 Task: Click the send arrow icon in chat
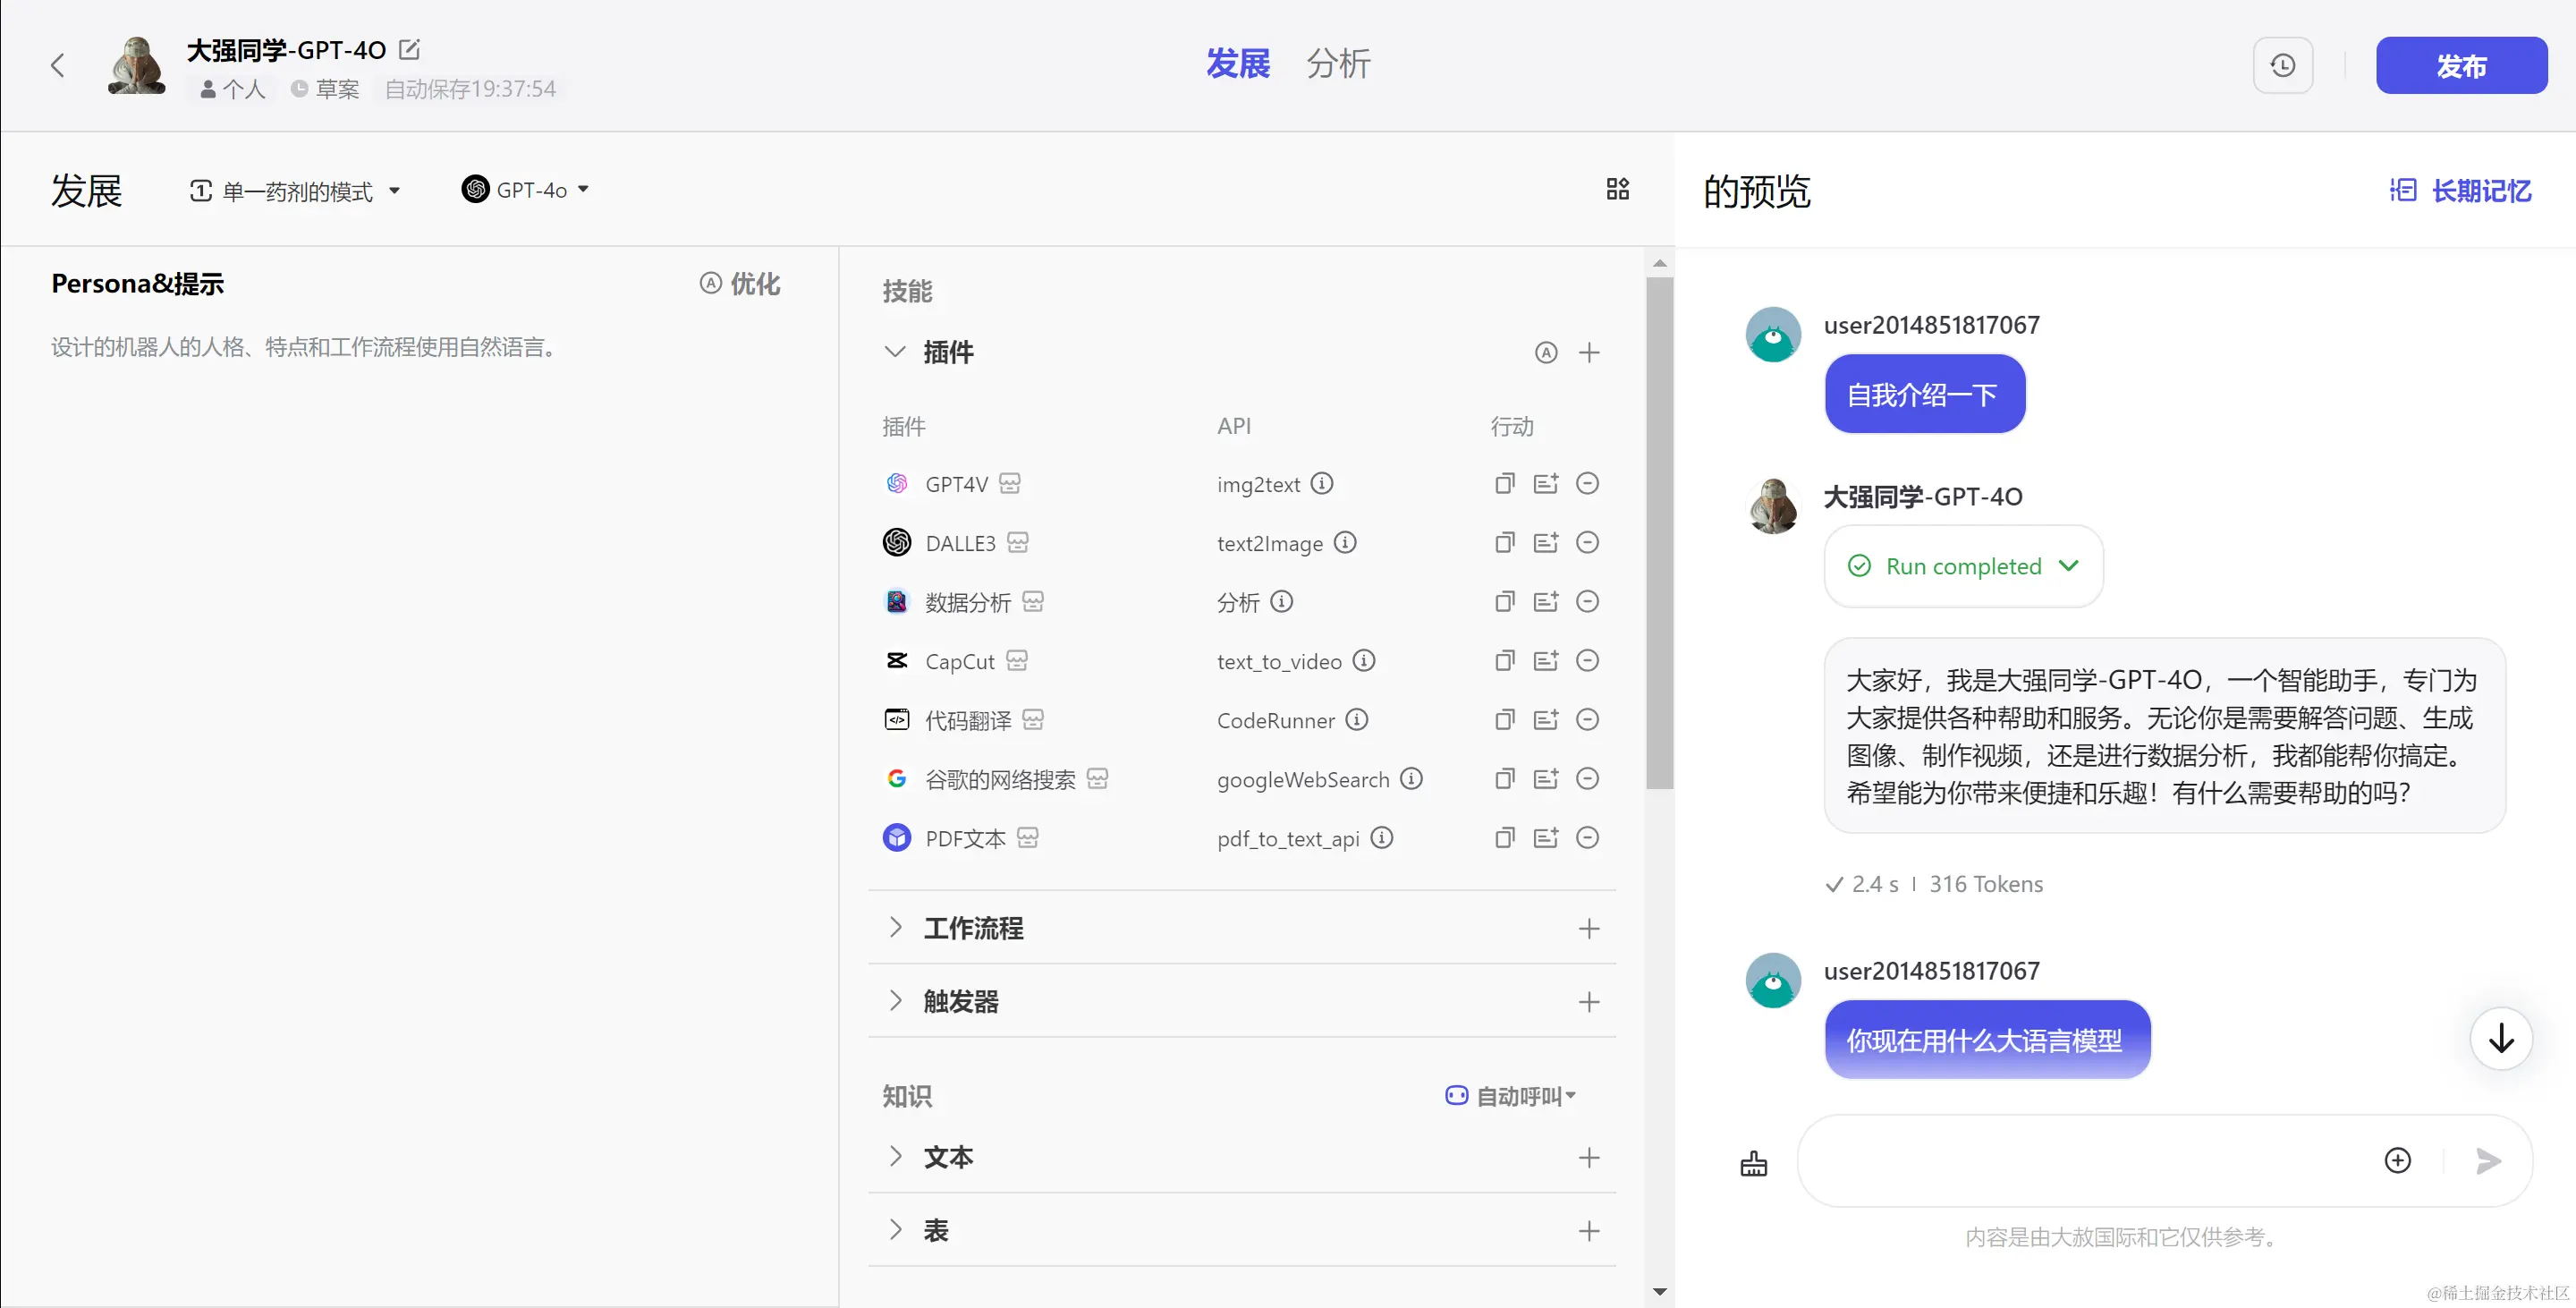pyautogui.click(x=2488, y=1160)
